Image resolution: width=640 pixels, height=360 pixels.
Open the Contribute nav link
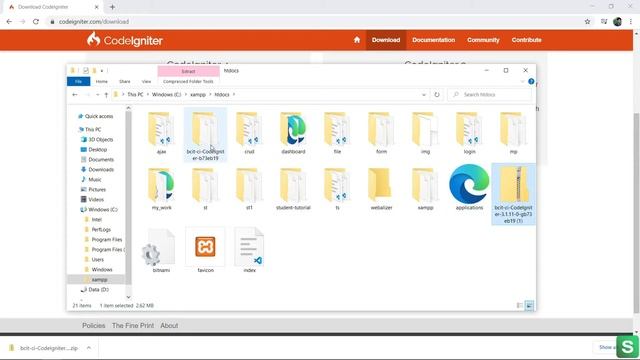point(527,40)
